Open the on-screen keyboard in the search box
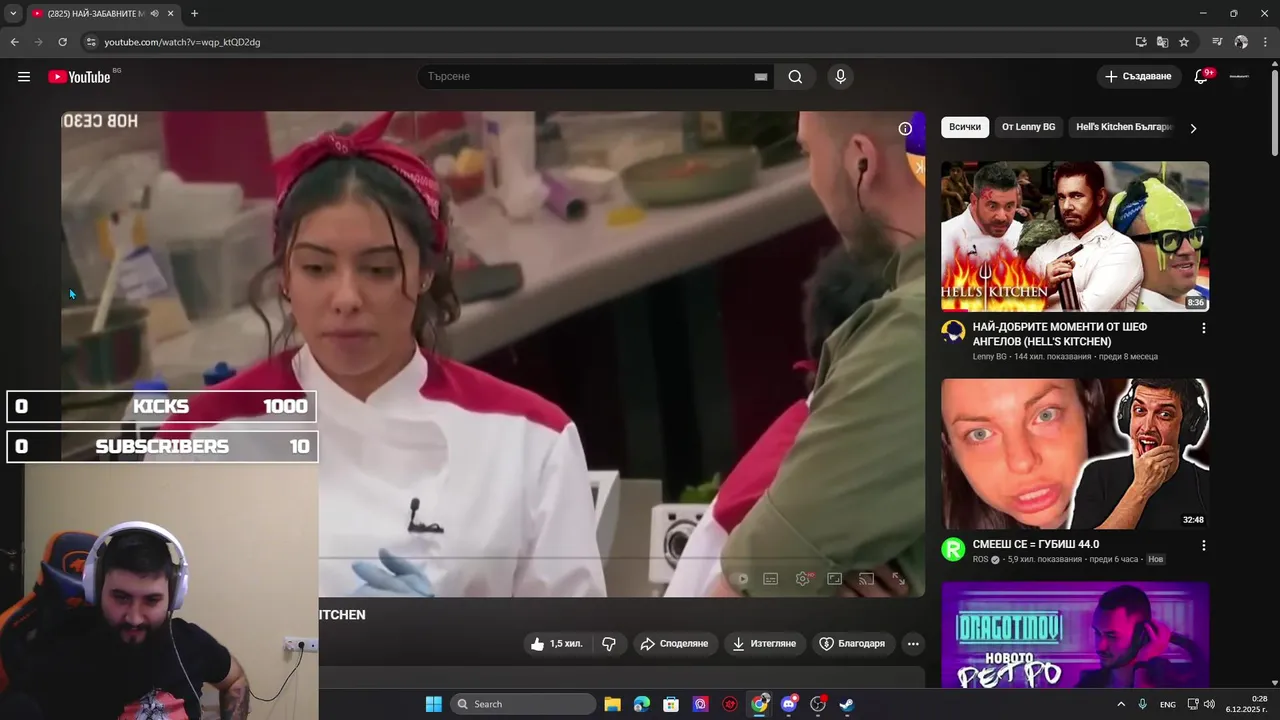This screenshot has width=1280, height=720. coord(760,77)
